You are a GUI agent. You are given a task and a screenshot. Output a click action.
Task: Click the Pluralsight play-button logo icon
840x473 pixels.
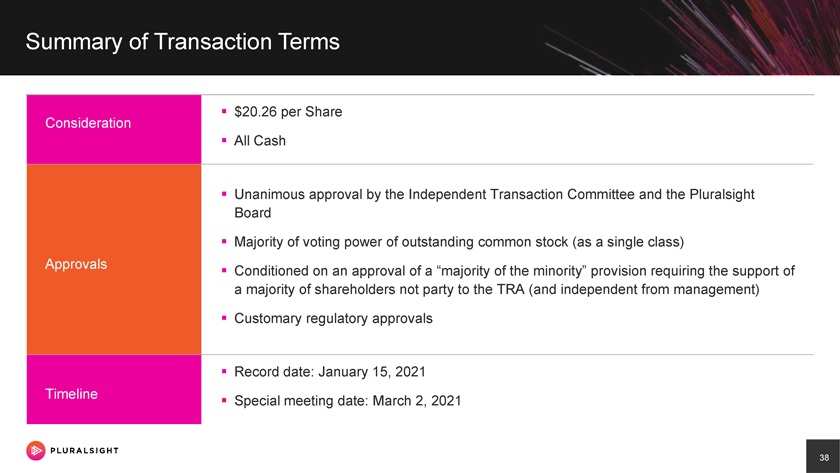click(36, 451)
